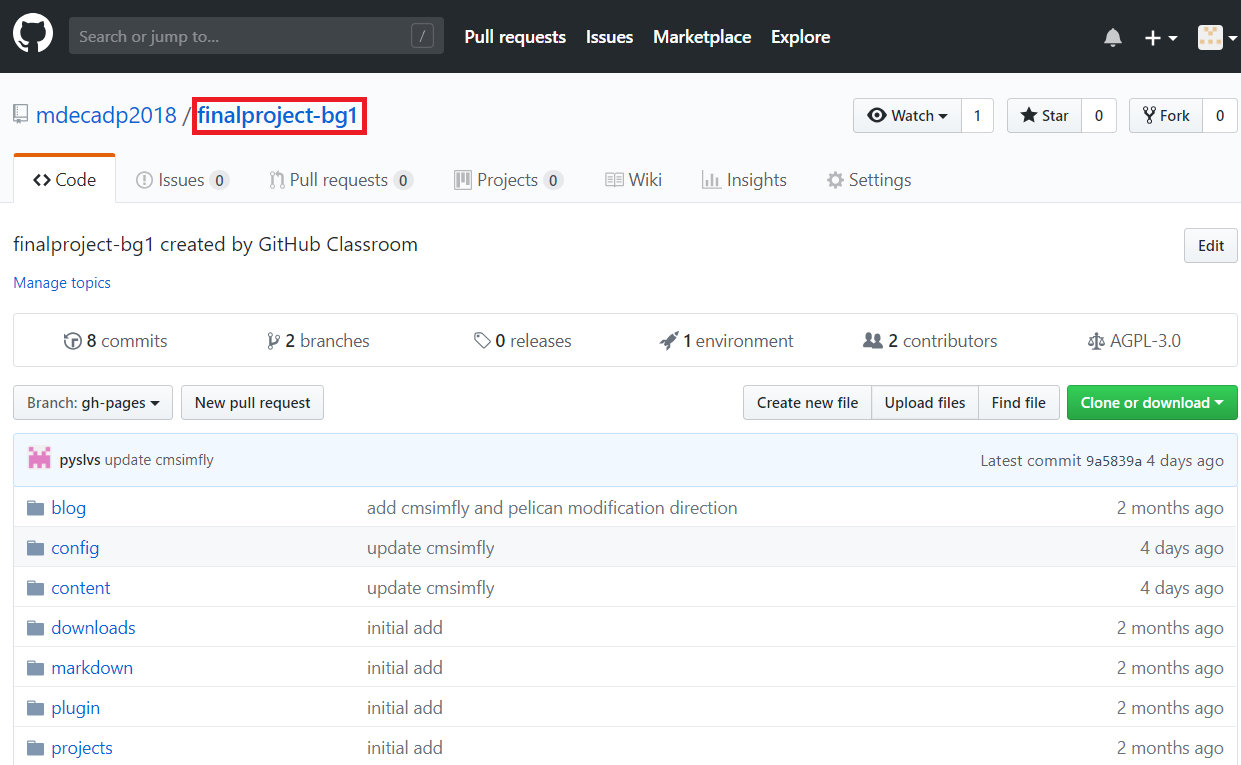Open the finalproject-bg1 repository link
Image resolution: width=1241 pixels, height=765 pixels.
(278, 116)
